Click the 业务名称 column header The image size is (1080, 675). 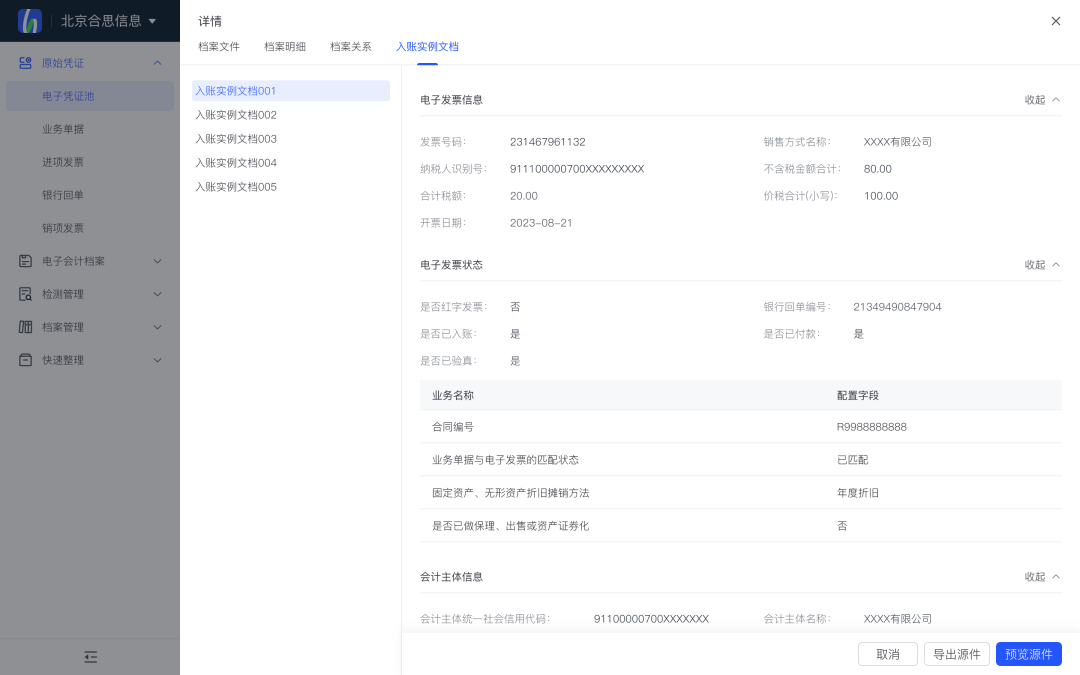tap(453, 395)
